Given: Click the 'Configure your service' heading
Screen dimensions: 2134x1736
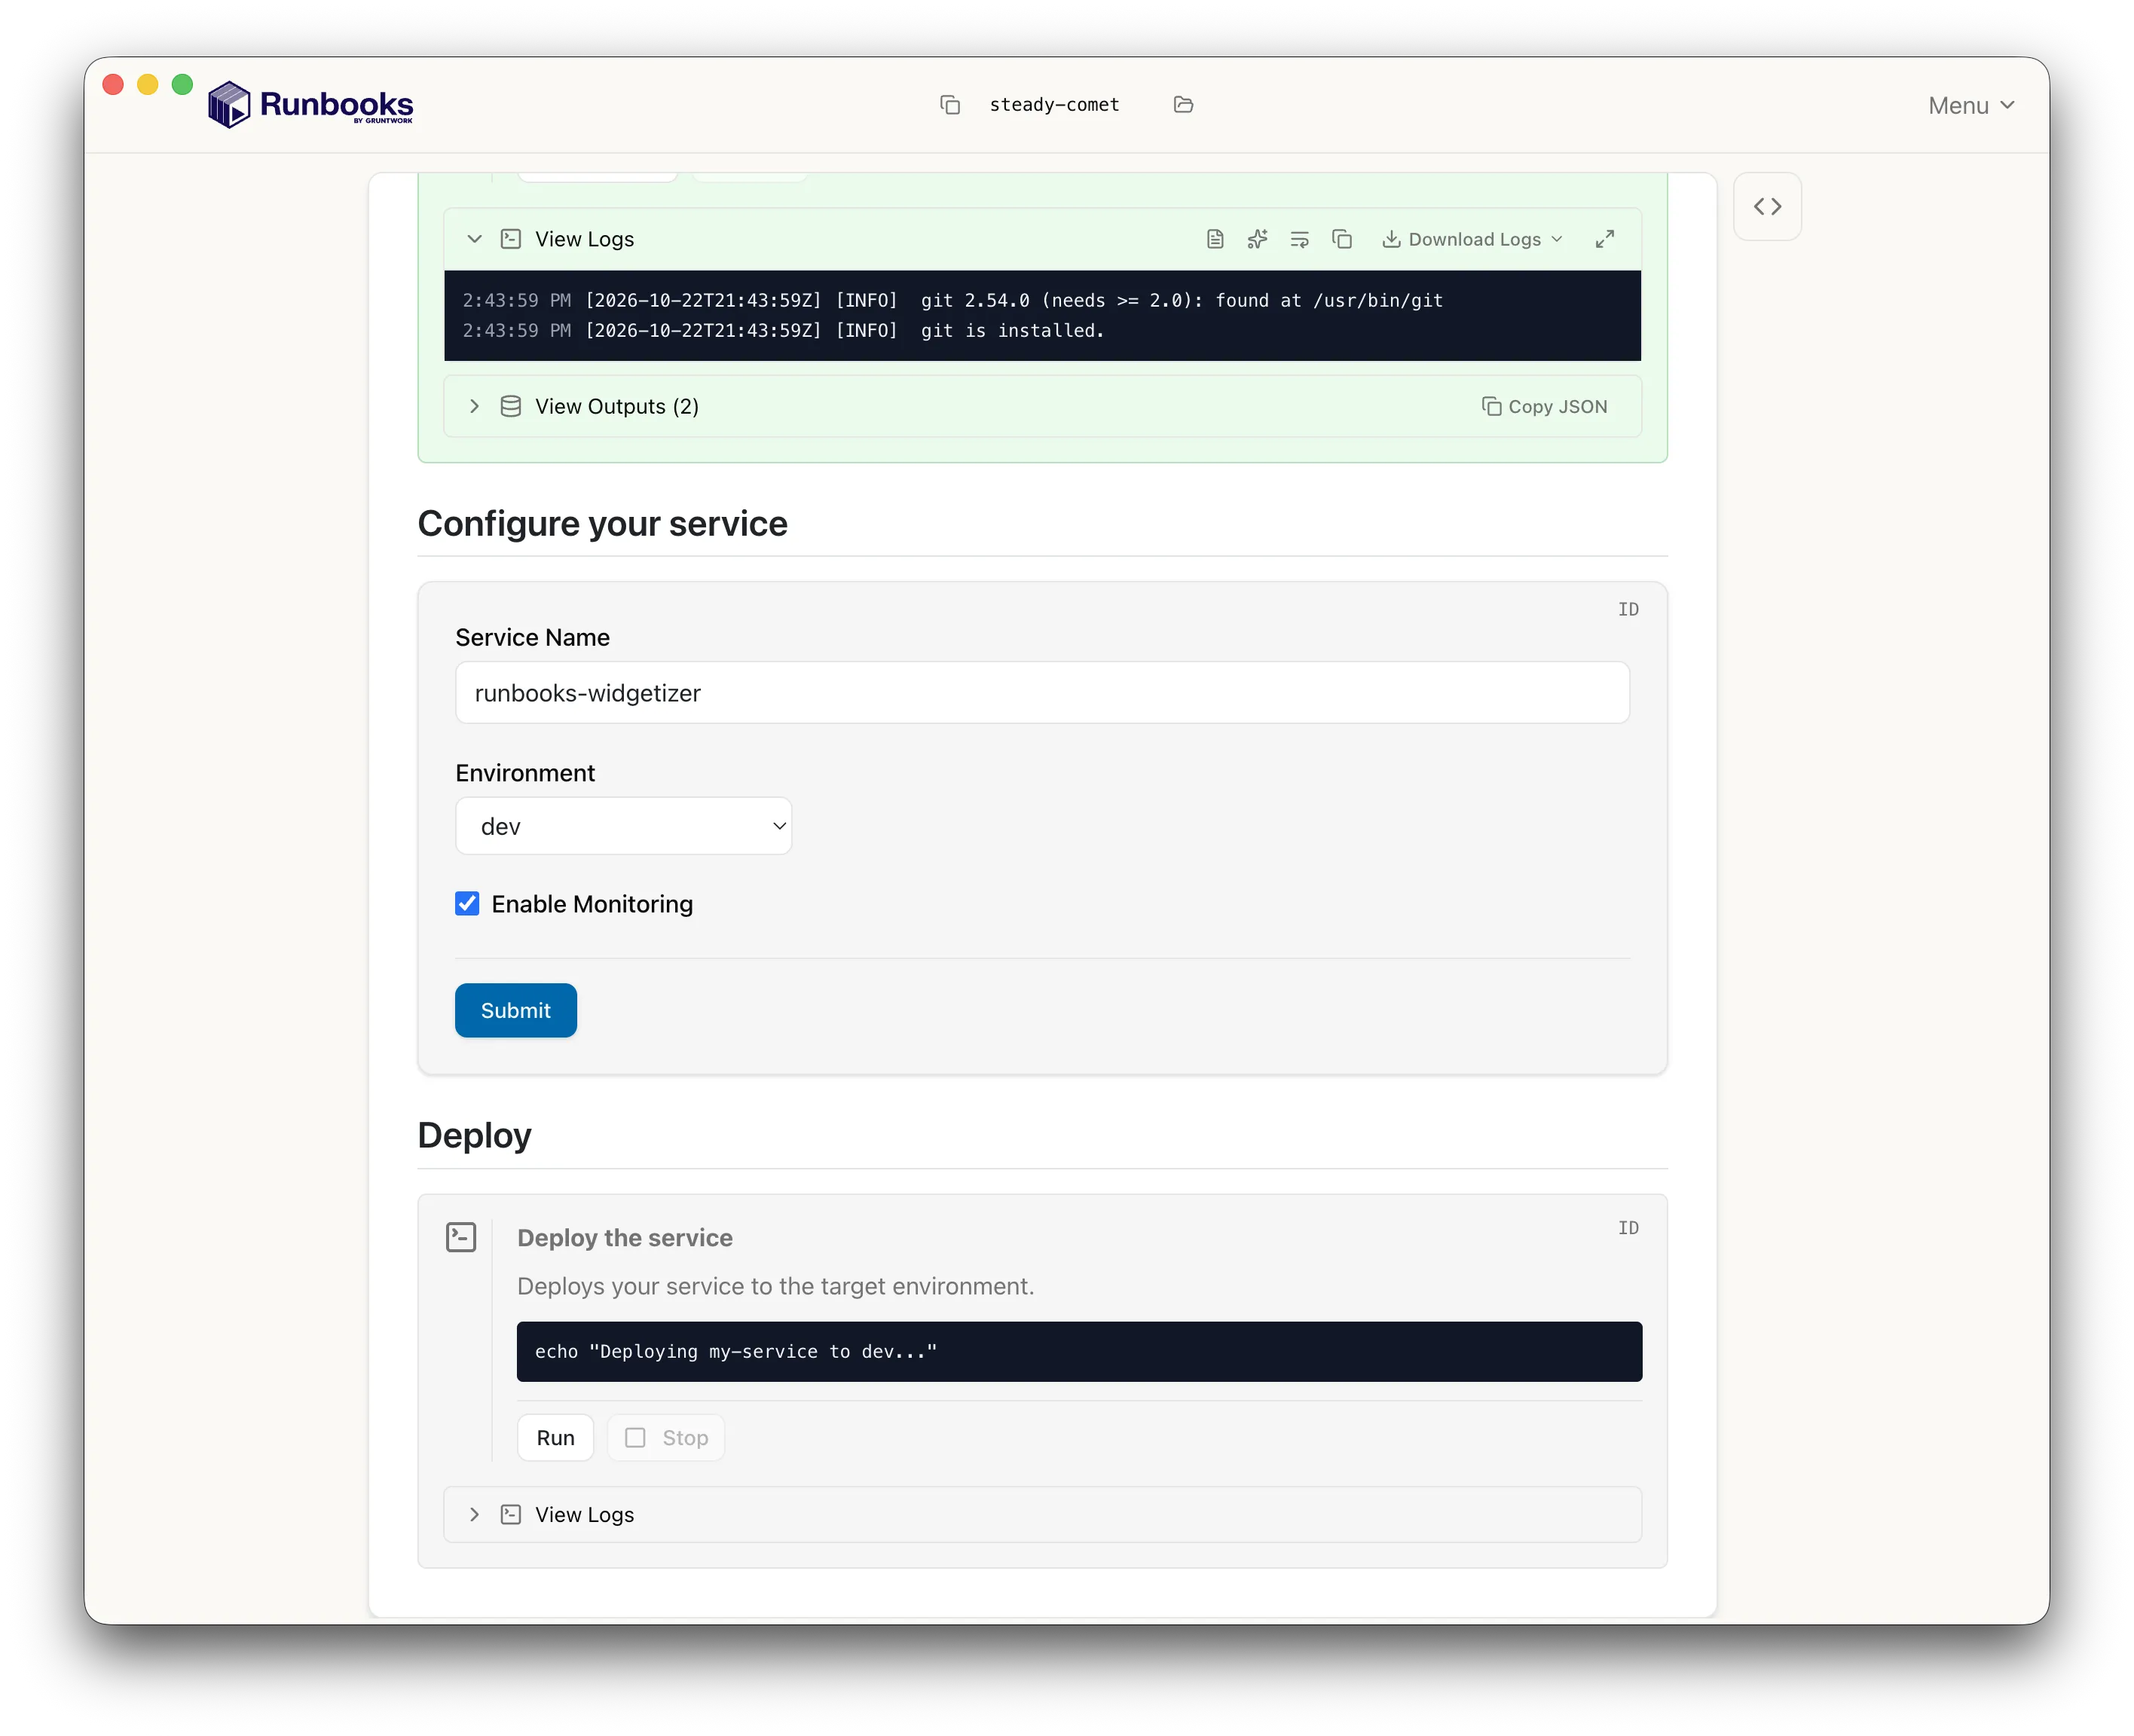Looking at the screenshot, I should tap(602, 523).
